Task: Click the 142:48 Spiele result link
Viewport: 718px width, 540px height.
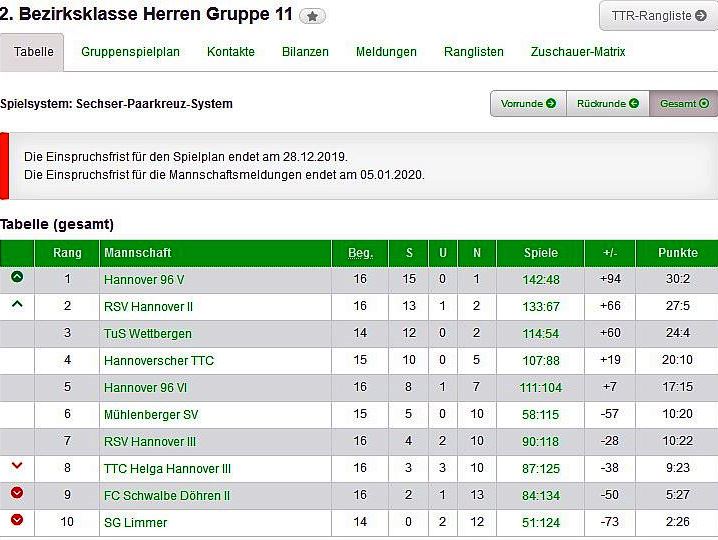Action: [x=541, y=280]
